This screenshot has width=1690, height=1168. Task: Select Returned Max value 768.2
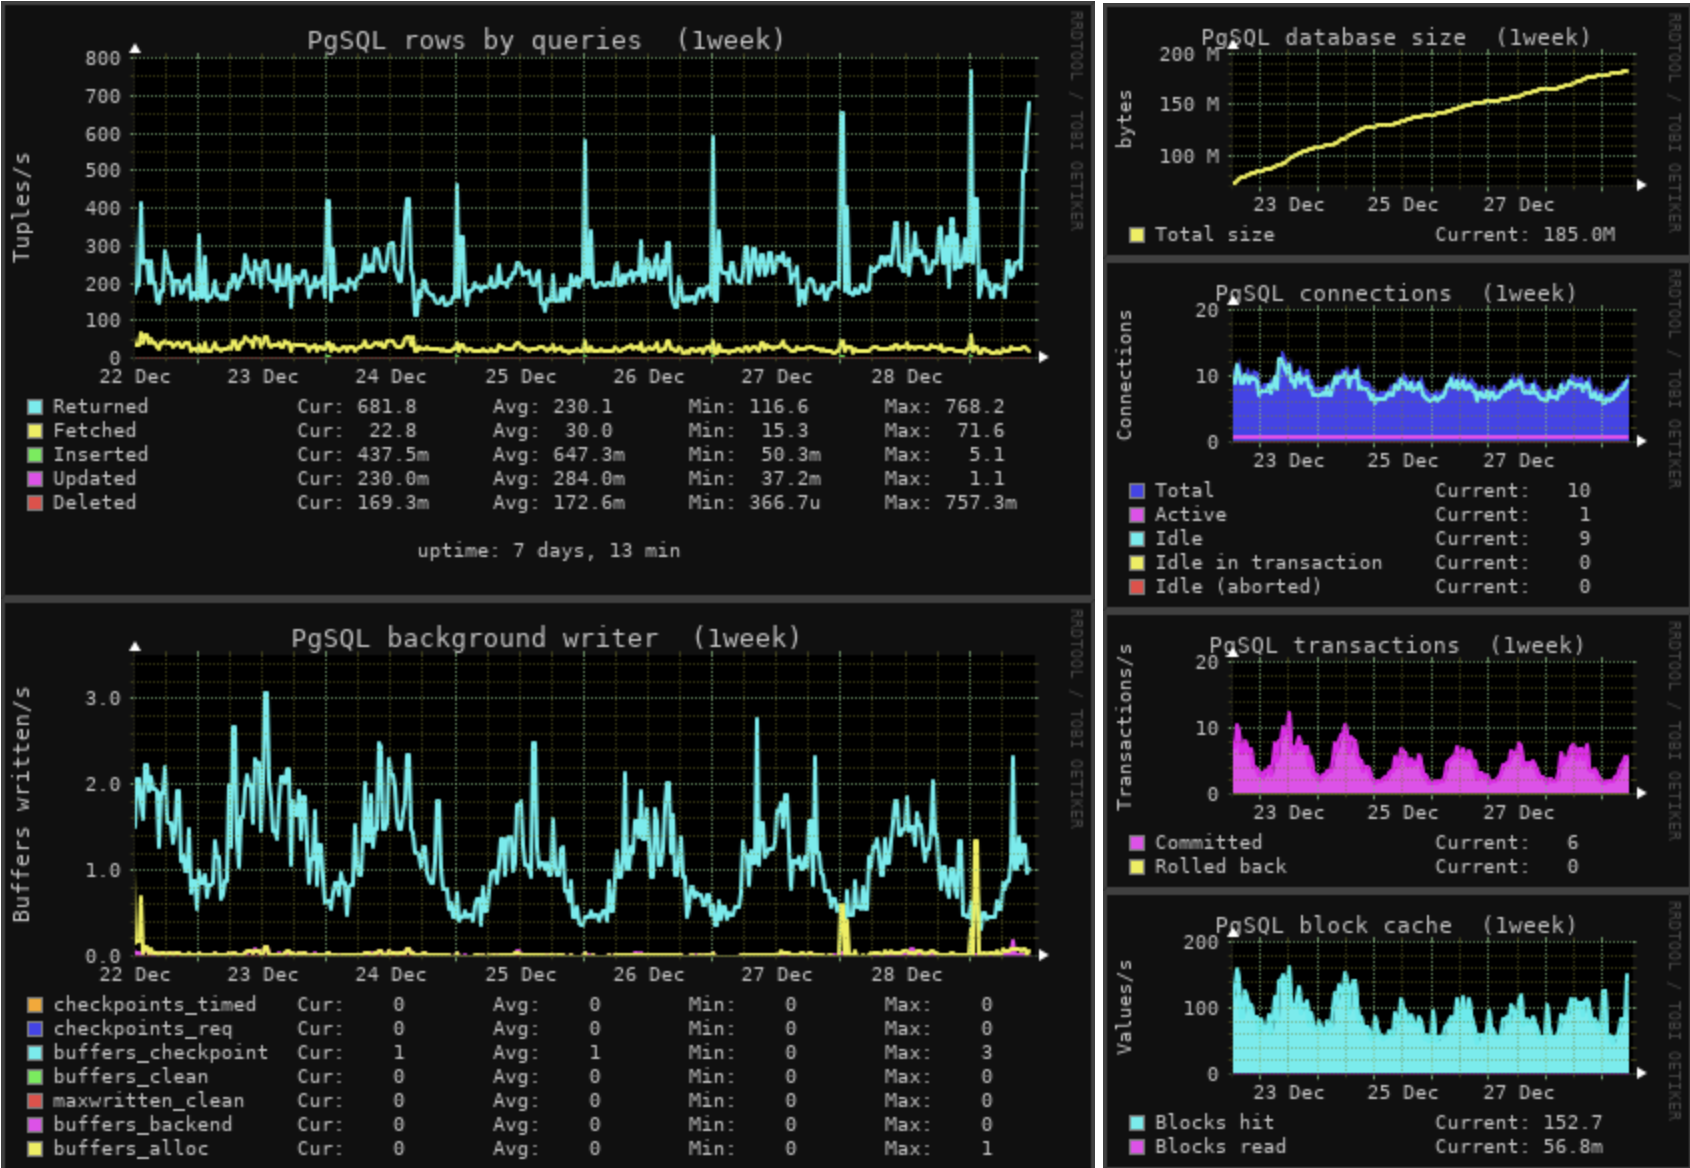975,407
